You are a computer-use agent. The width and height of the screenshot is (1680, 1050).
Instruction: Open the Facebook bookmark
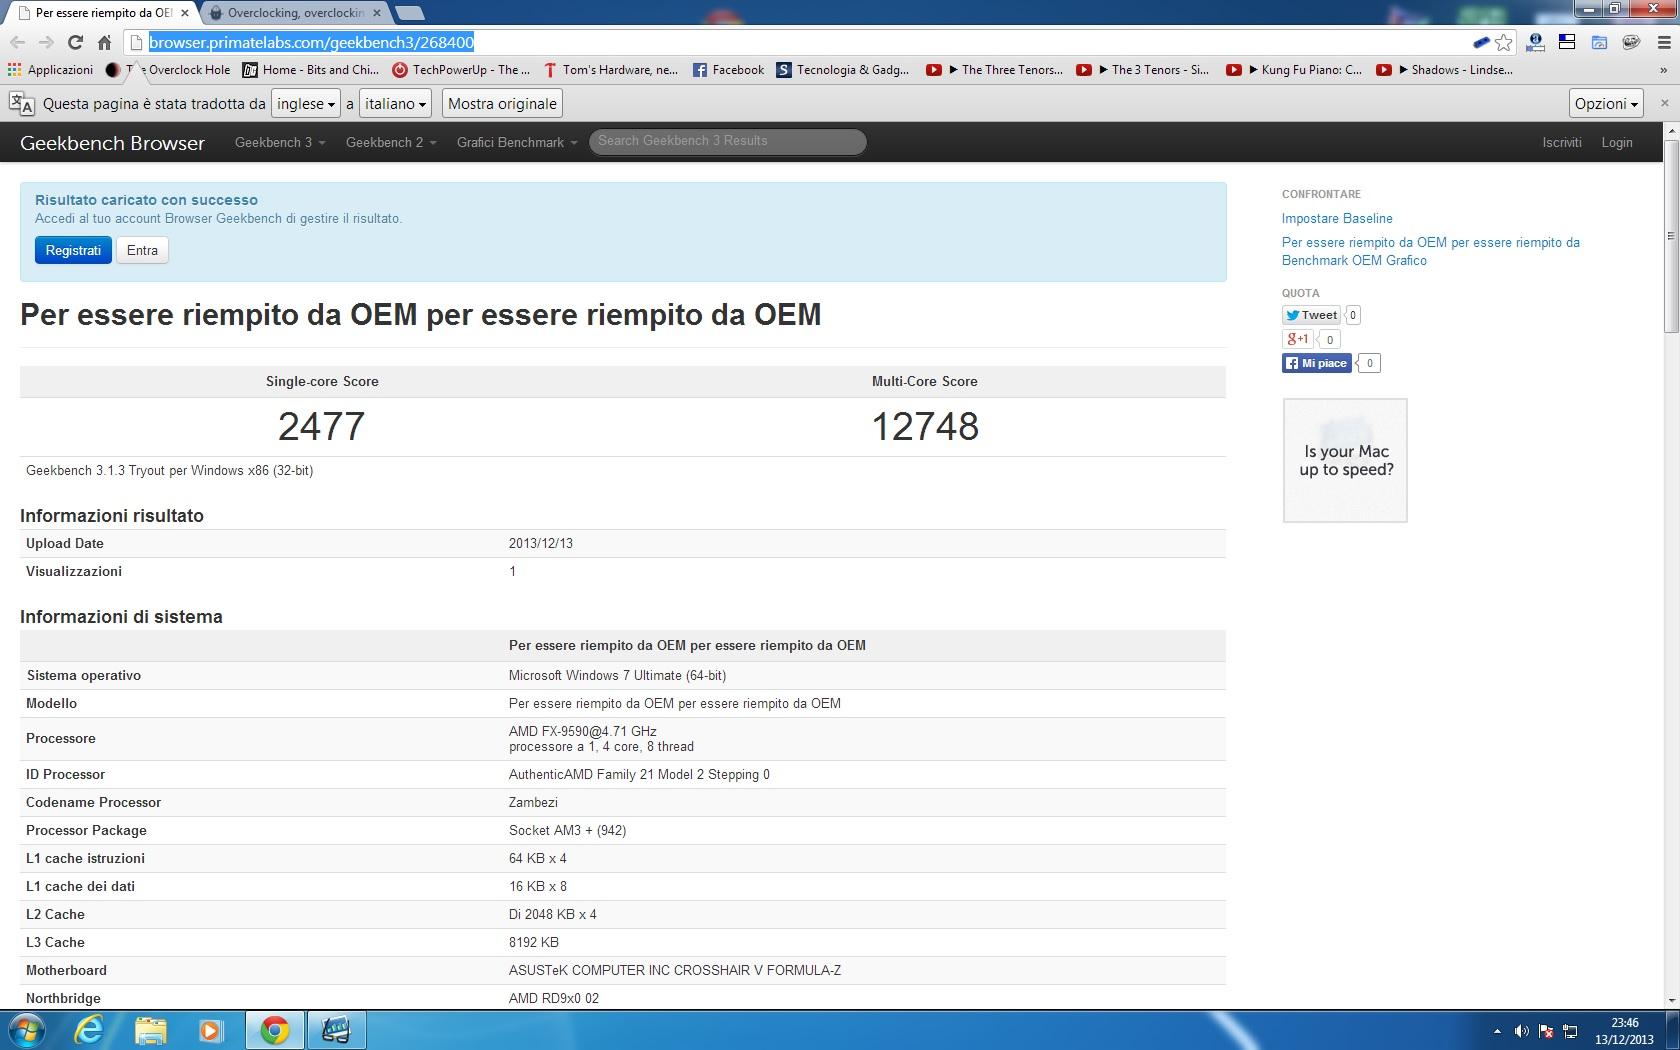pyautogui.click(x=728, y=70)
